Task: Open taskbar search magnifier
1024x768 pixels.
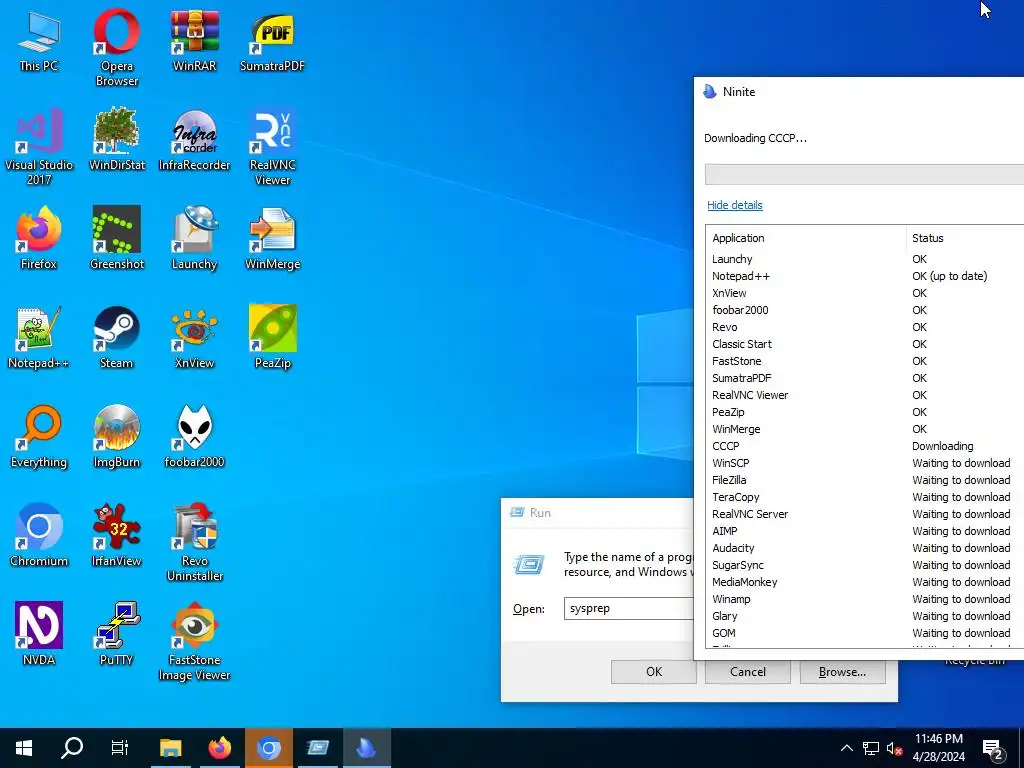Action: tap(72, 748)
